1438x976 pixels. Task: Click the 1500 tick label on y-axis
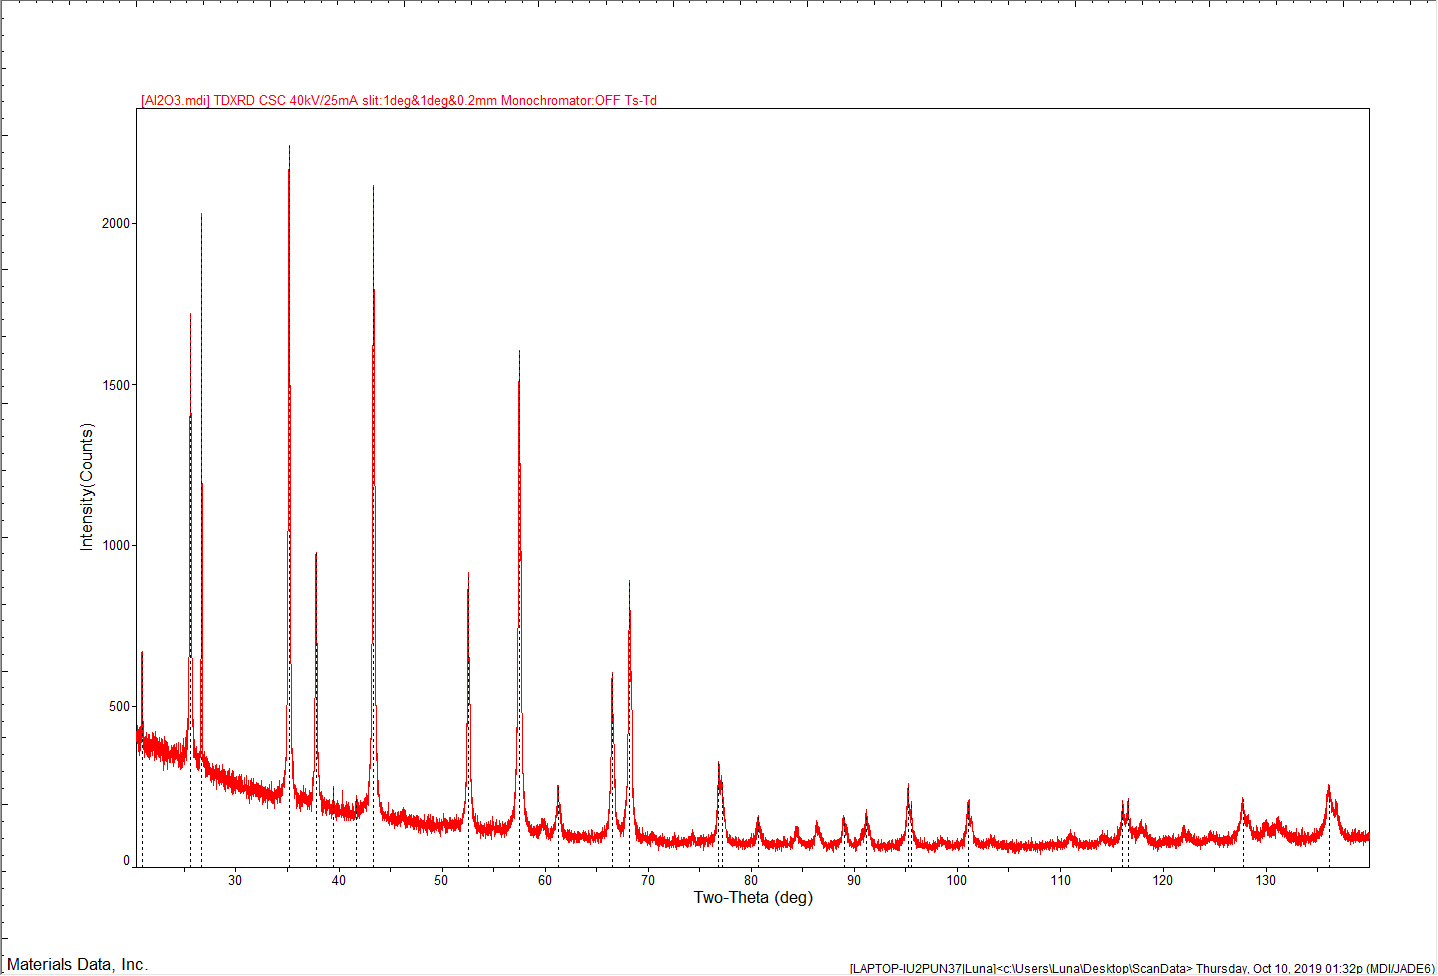(116, 385)
